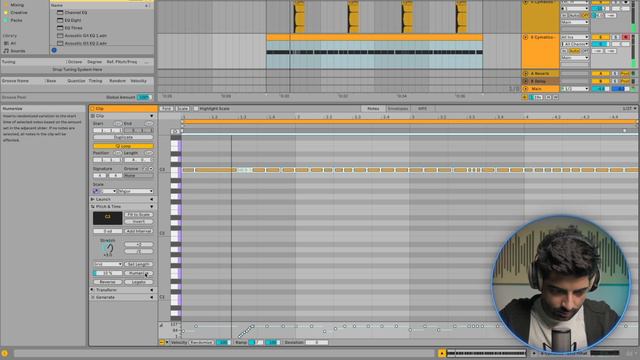Click the W track width button
Screen dimensions: 640x360
pos(555,97)
